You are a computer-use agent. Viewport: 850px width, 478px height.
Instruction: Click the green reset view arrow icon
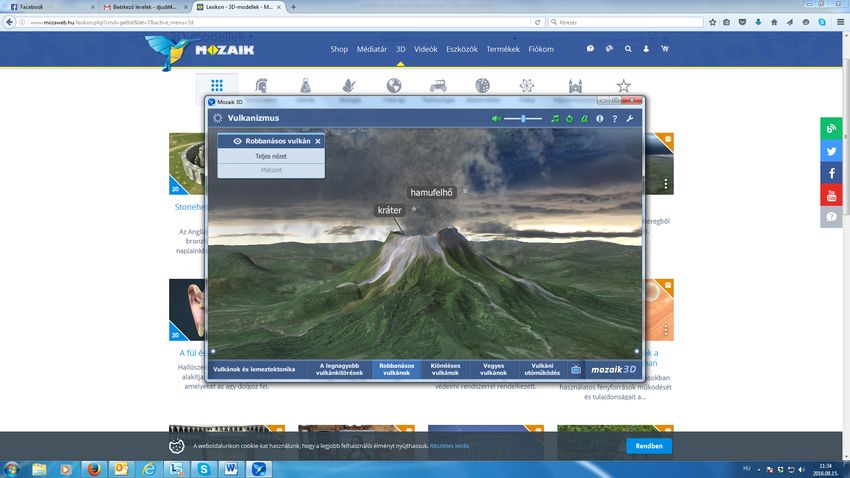pyautogui.click(x=570, y=118)
